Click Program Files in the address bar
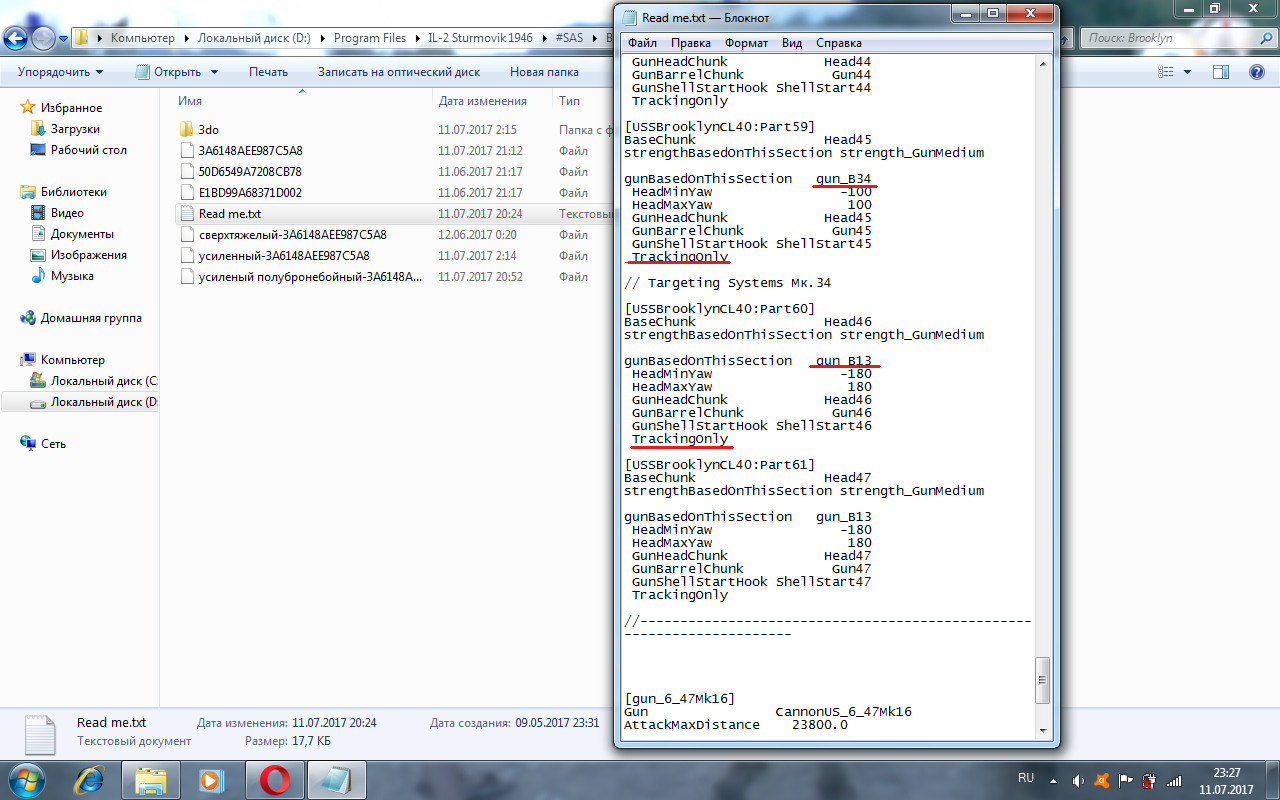The width and height of the screenshot is (1280, 800). (370, 38)
